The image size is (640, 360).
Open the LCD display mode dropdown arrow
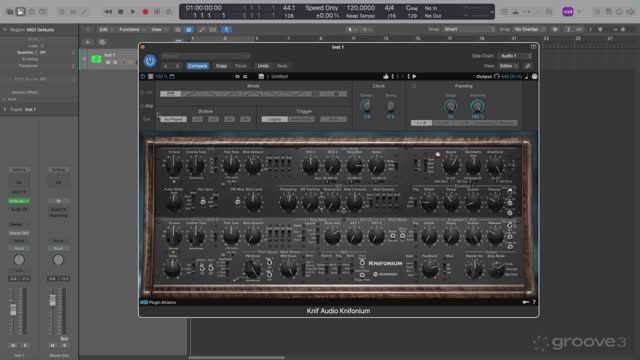pos(491,12)
